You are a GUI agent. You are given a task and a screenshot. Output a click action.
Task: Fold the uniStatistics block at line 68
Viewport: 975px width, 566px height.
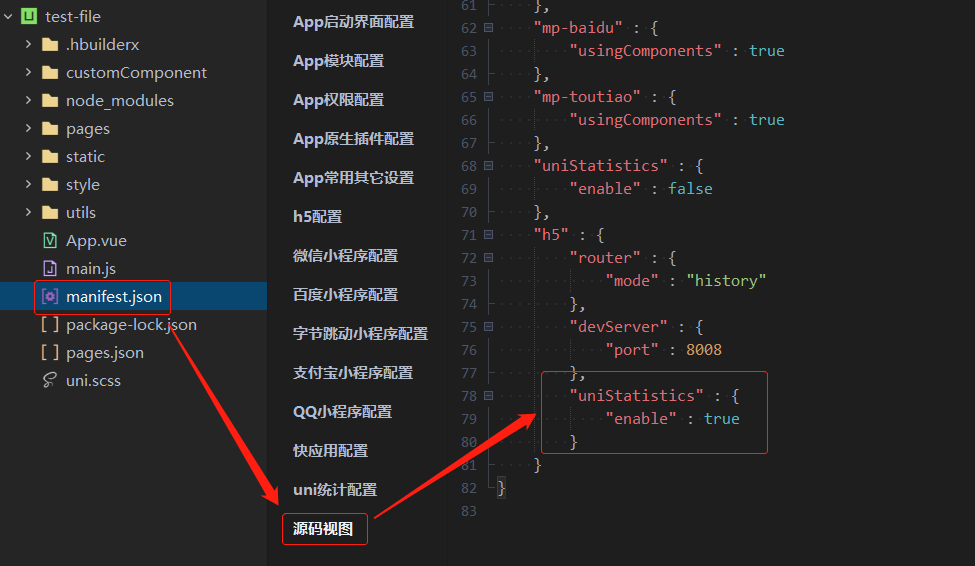click(489, 165)
